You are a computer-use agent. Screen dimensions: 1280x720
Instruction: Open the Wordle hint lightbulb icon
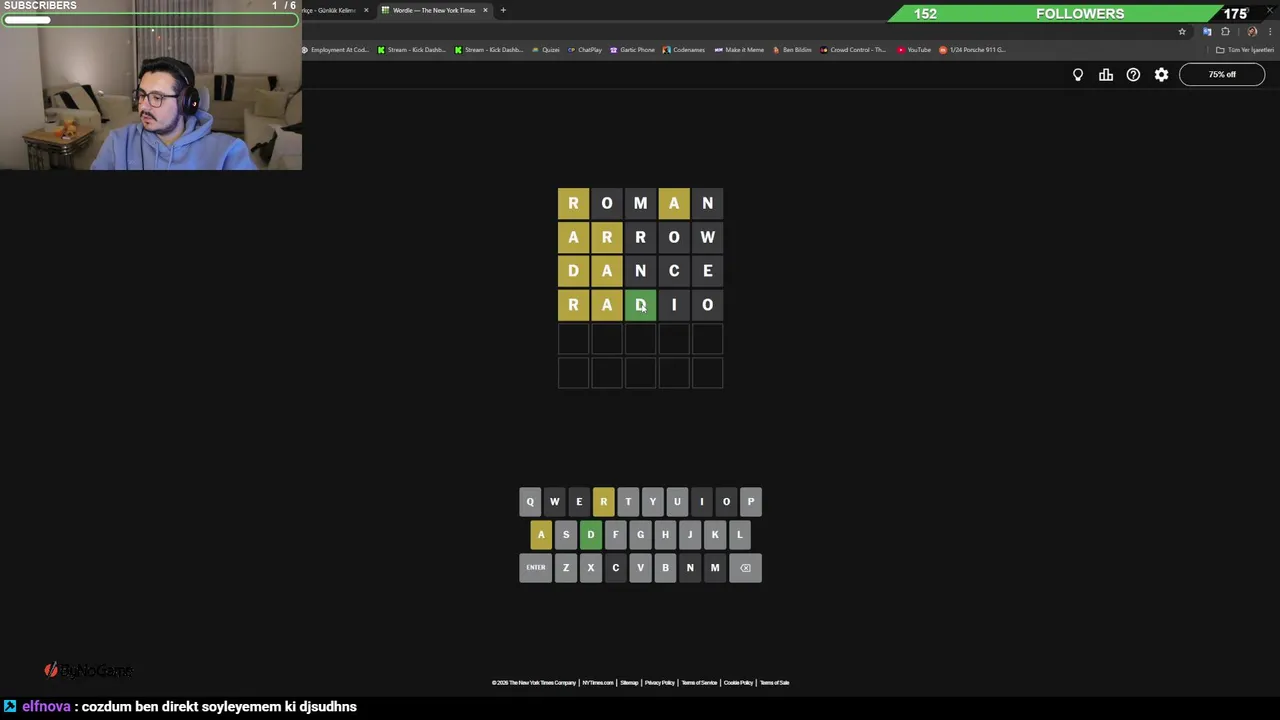tap(1078, 75)
